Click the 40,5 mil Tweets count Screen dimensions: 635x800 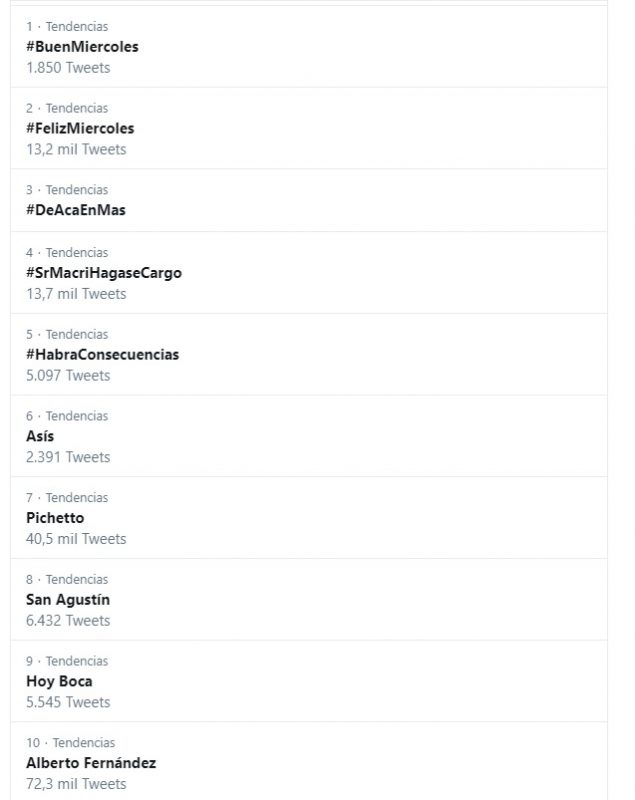(76, 539)
